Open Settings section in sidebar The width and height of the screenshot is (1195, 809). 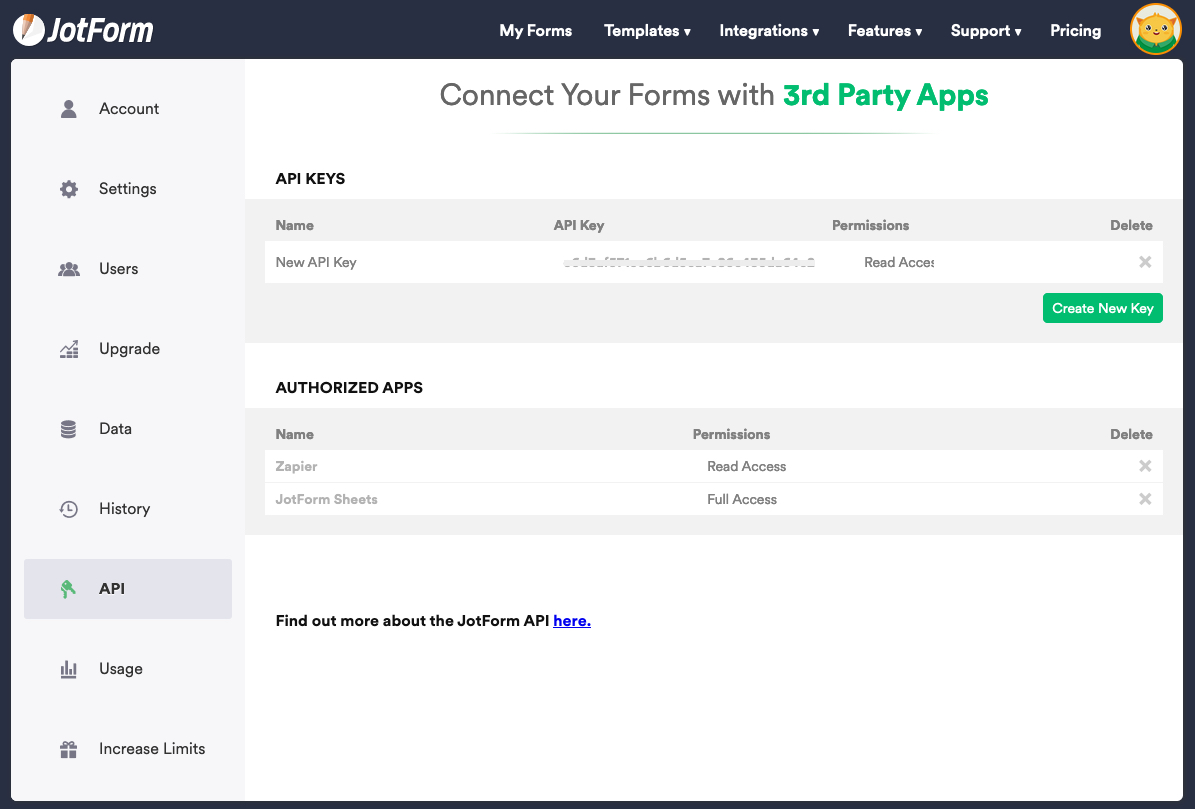click(128, 189)
